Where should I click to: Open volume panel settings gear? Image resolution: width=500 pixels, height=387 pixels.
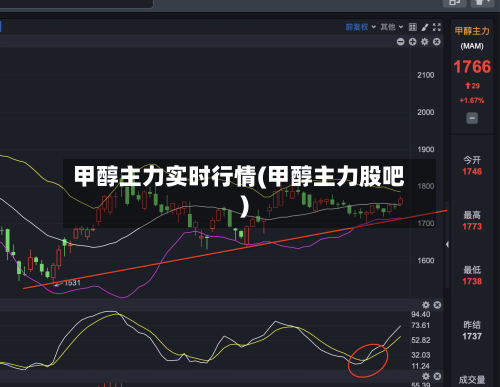coord(426,376)
